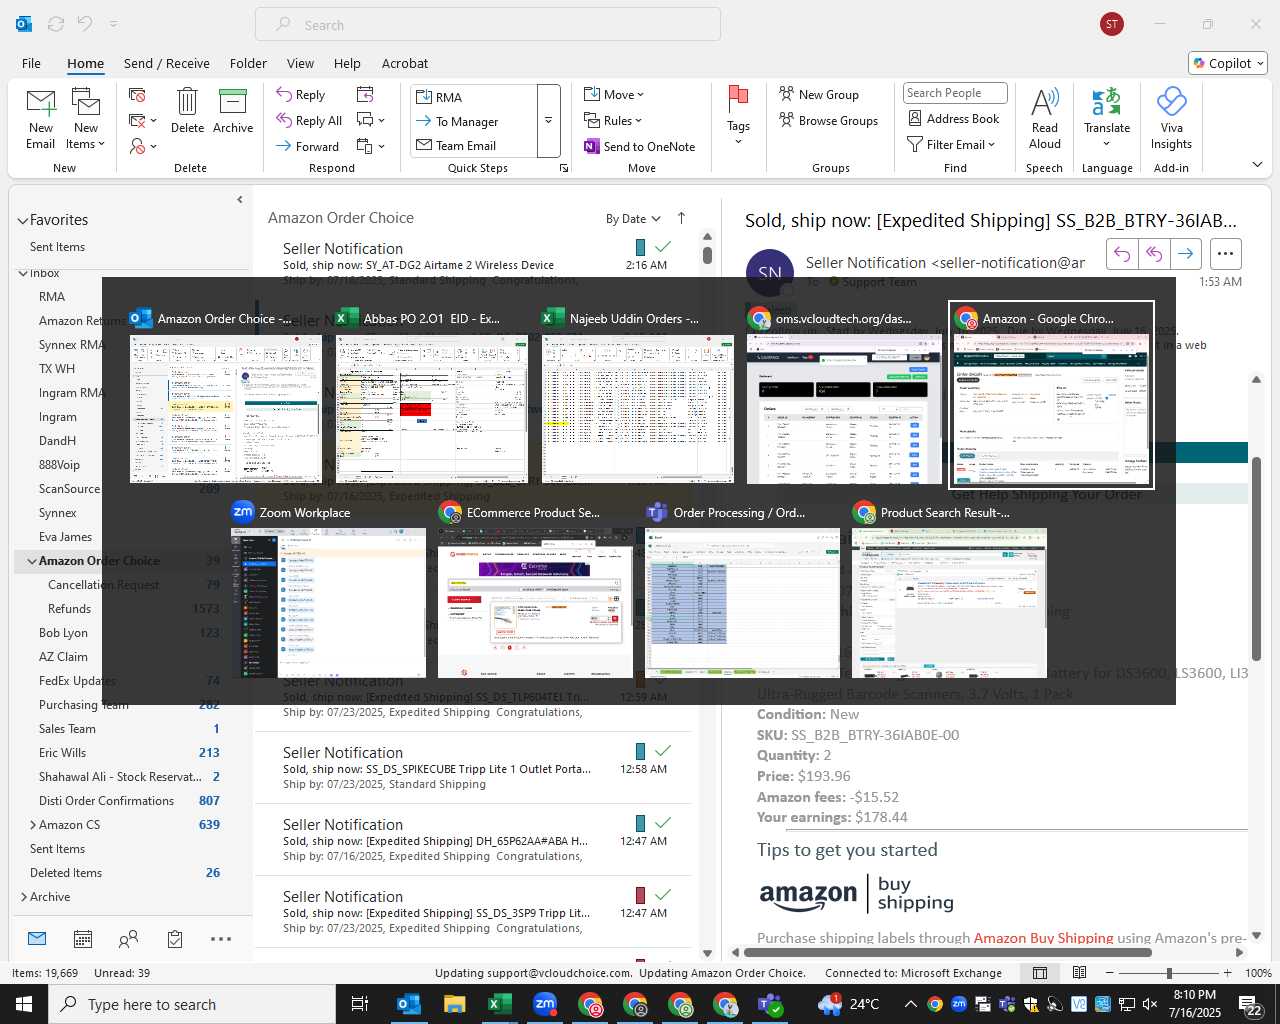Open the Address Book

pyautogui.click(x=954, y=118)
